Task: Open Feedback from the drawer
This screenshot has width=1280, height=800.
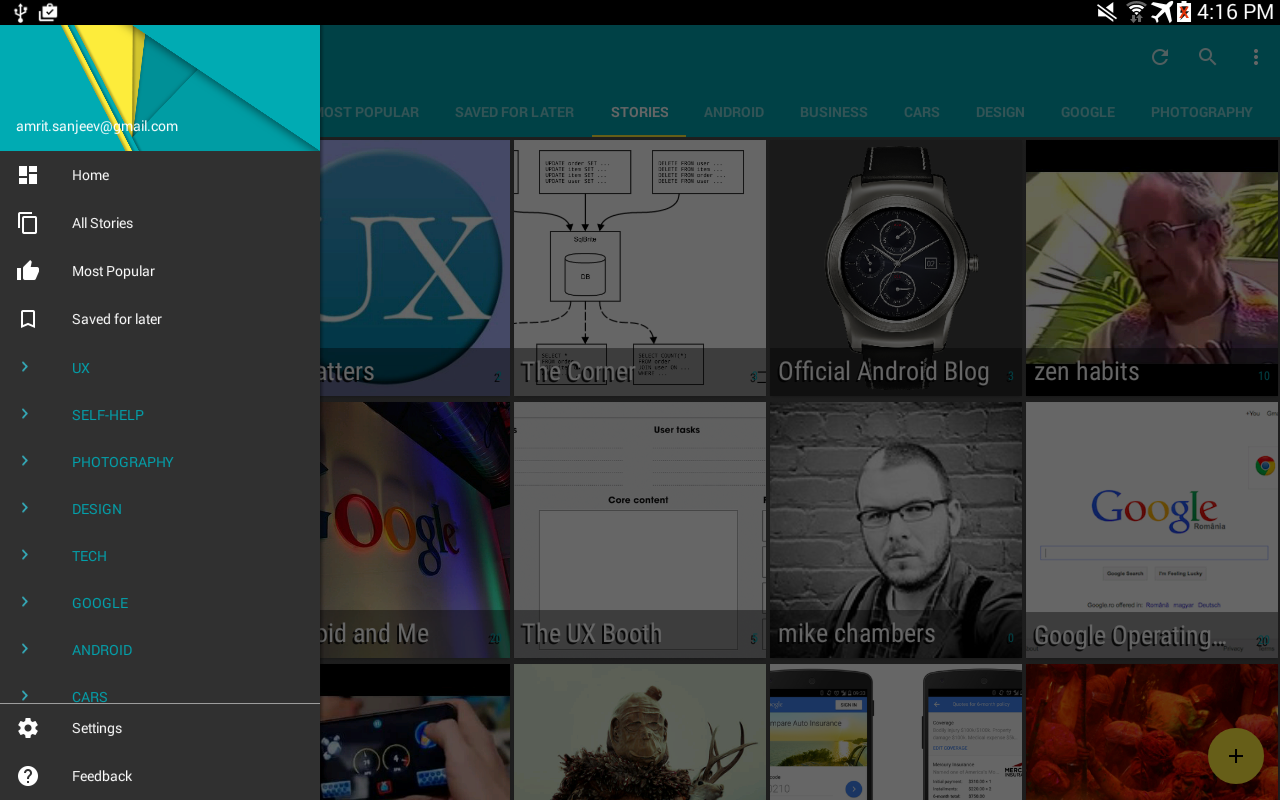Action: coord(160,776)
